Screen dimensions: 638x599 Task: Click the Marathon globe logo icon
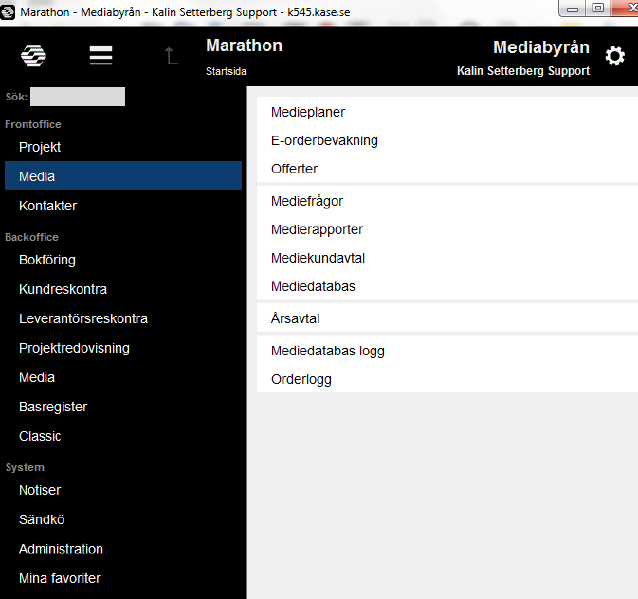(x=33, y=55)
